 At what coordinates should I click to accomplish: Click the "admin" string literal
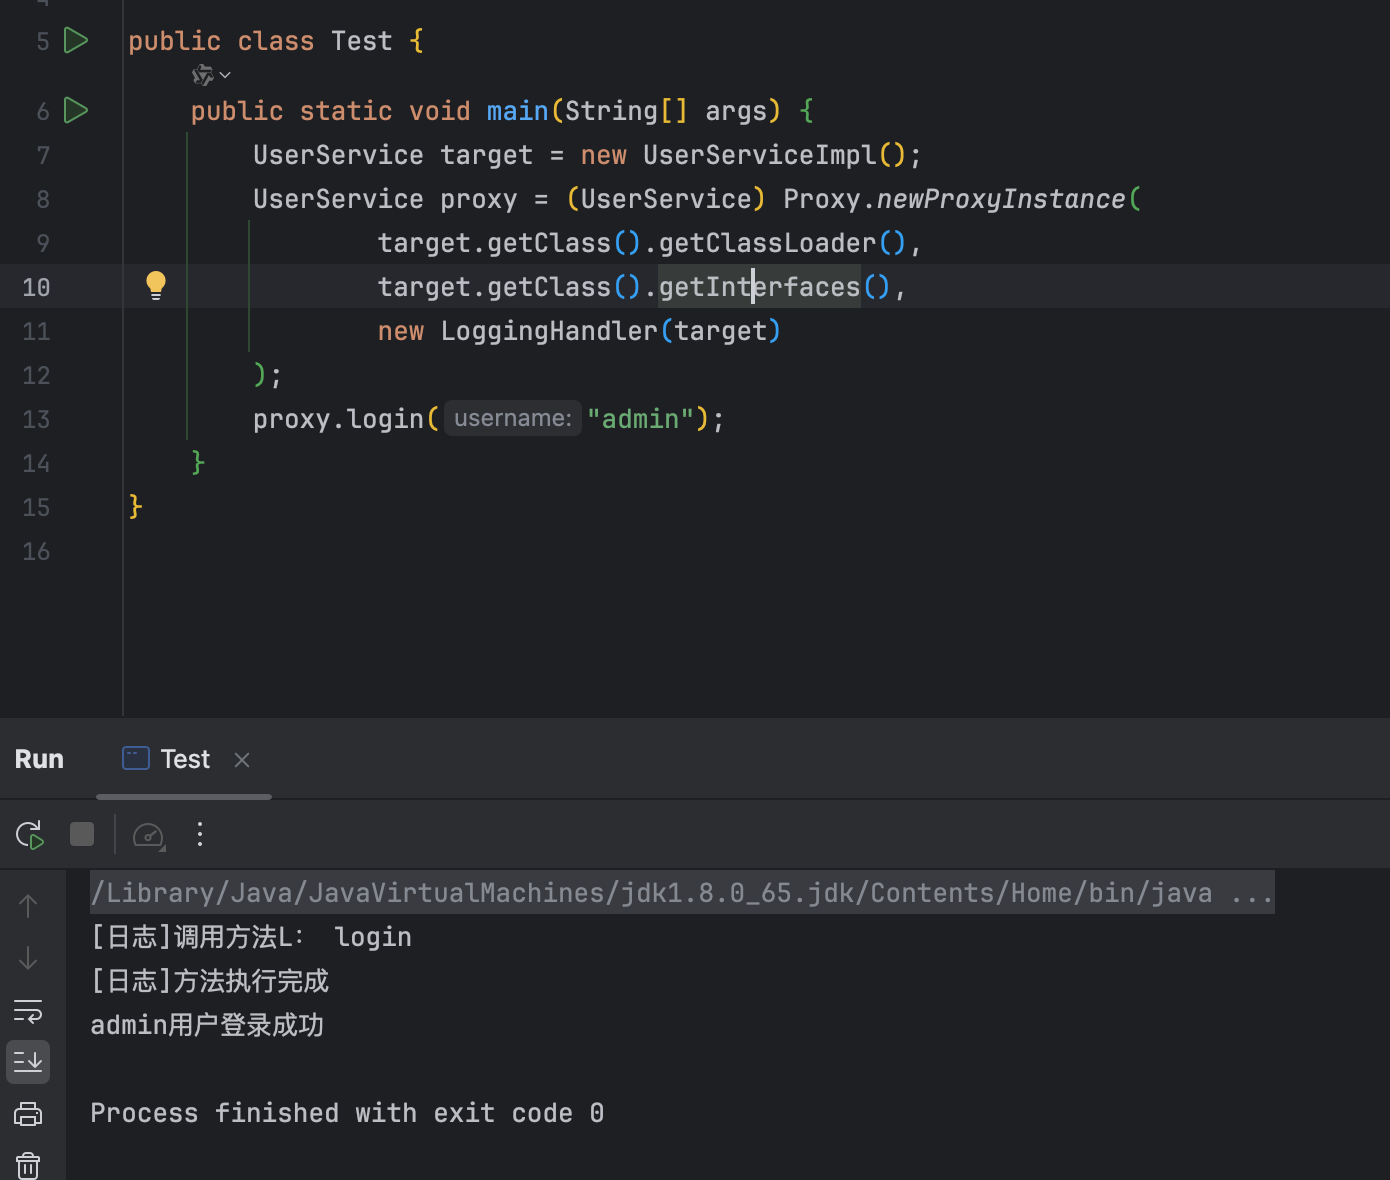pyautogui.click(x=640, y=419)
